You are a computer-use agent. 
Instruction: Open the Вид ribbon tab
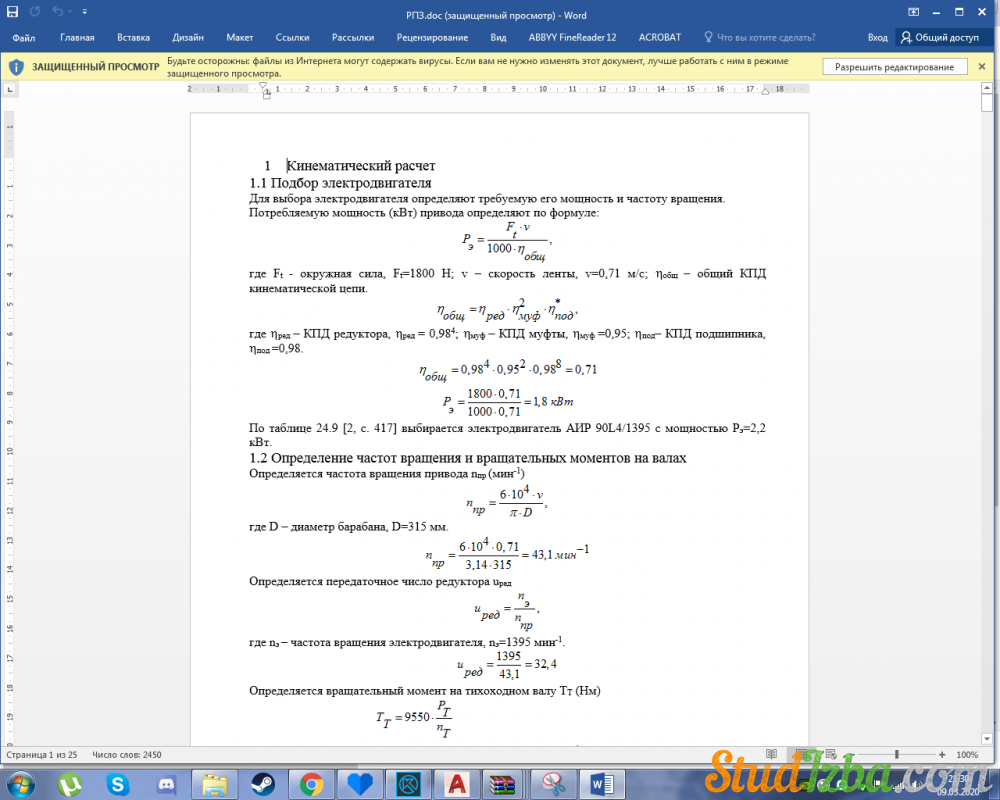(x=498, y=38)
